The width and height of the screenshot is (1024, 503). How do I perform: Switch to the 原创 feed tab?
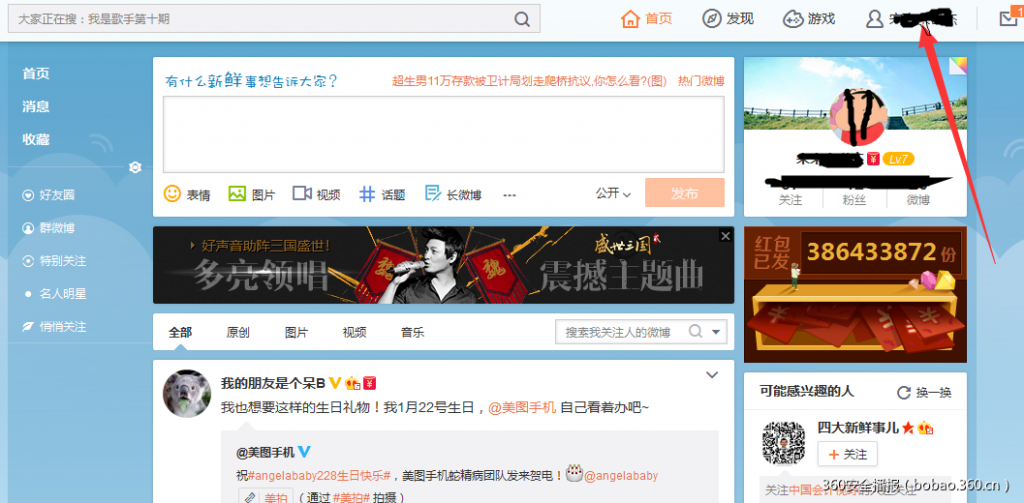(238, 332)
